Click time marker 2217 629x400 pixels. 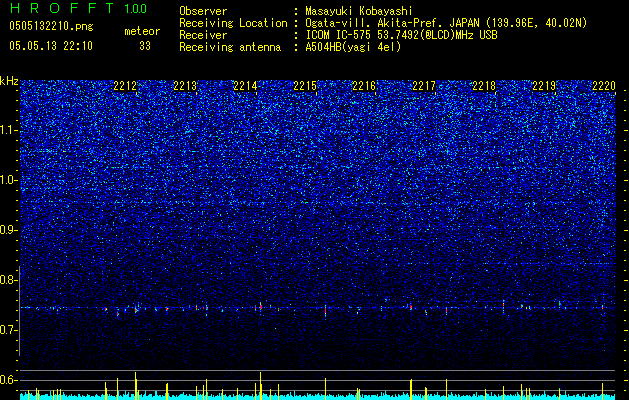point(424,86)
